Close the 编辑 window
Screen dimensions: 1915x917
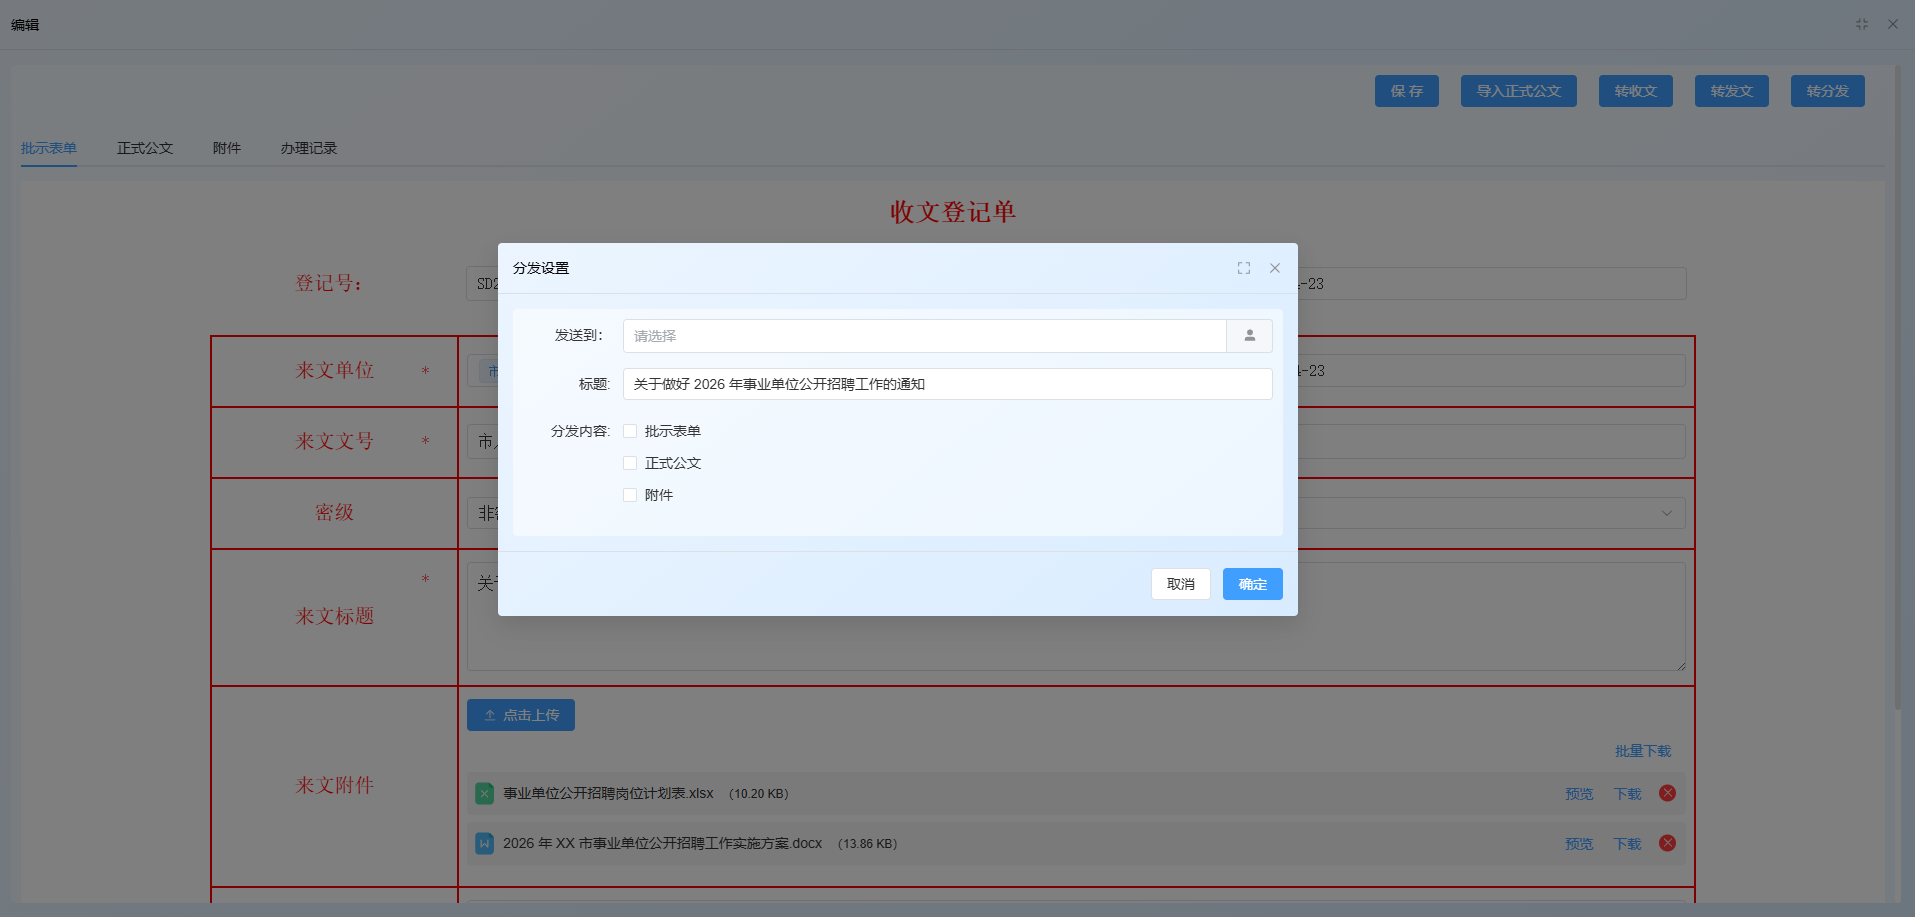point(1893,24)
